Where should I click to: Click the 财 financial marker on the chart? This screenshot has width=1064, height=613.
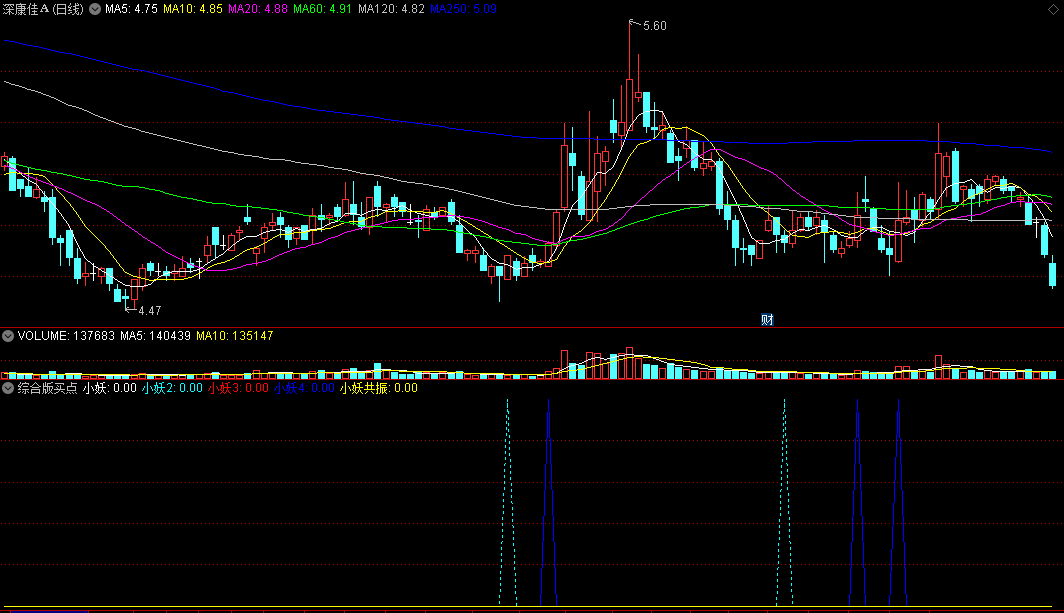point(767,320)
